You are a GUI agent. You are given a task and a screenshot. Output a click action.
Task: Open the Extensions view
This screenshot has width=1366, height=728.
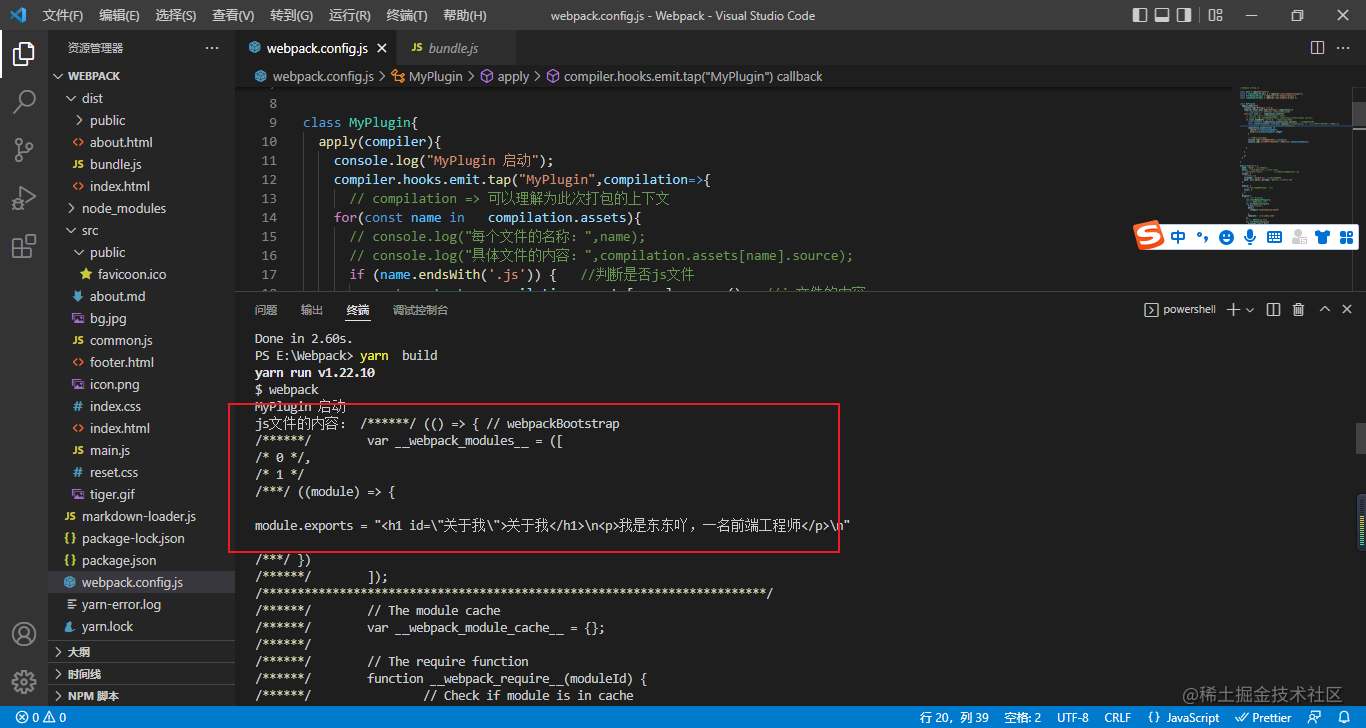24,246
